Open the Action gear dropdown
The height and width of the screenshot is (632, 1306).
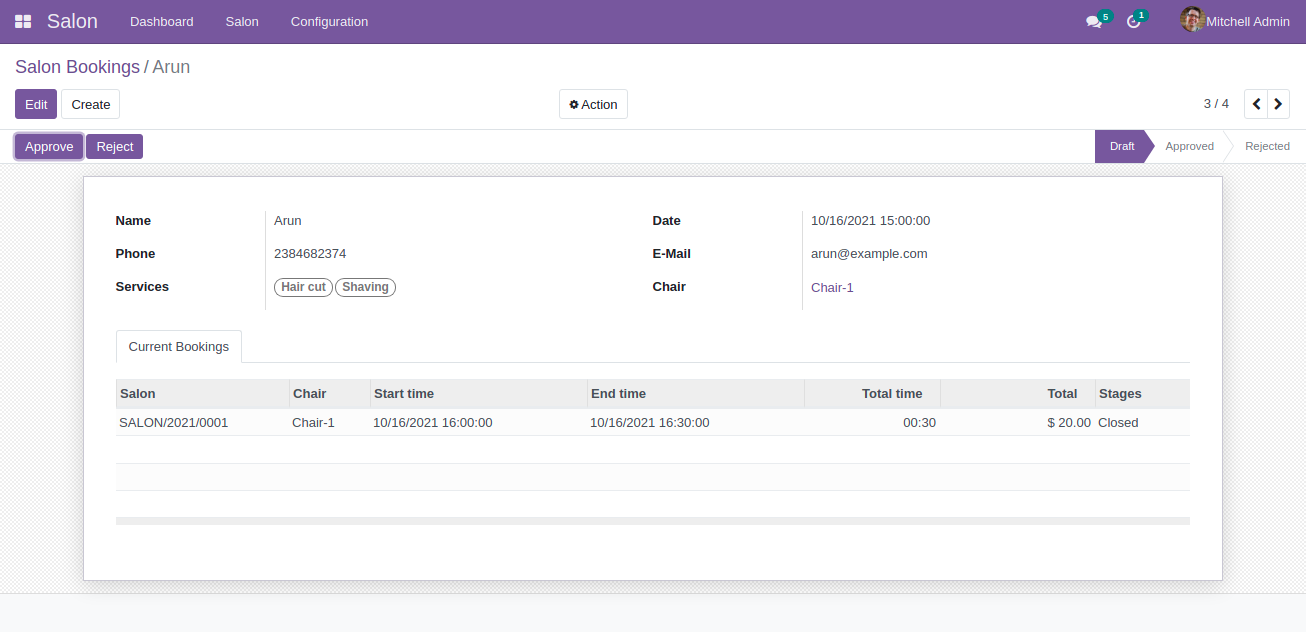[593, 104]
